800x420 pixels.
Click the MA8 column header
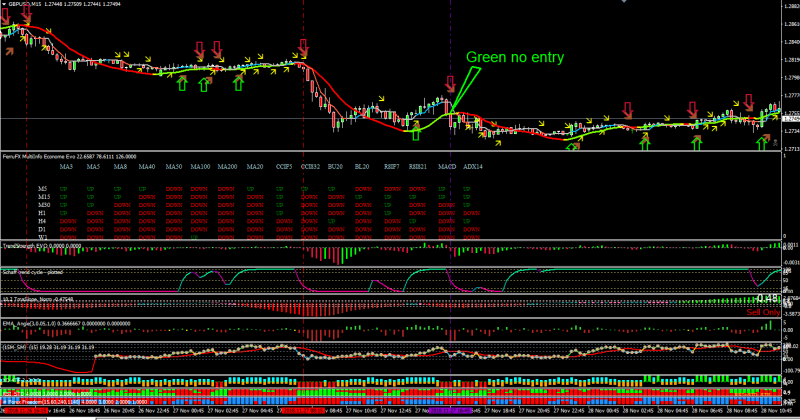pyautogui.click(x=120, y=166)
